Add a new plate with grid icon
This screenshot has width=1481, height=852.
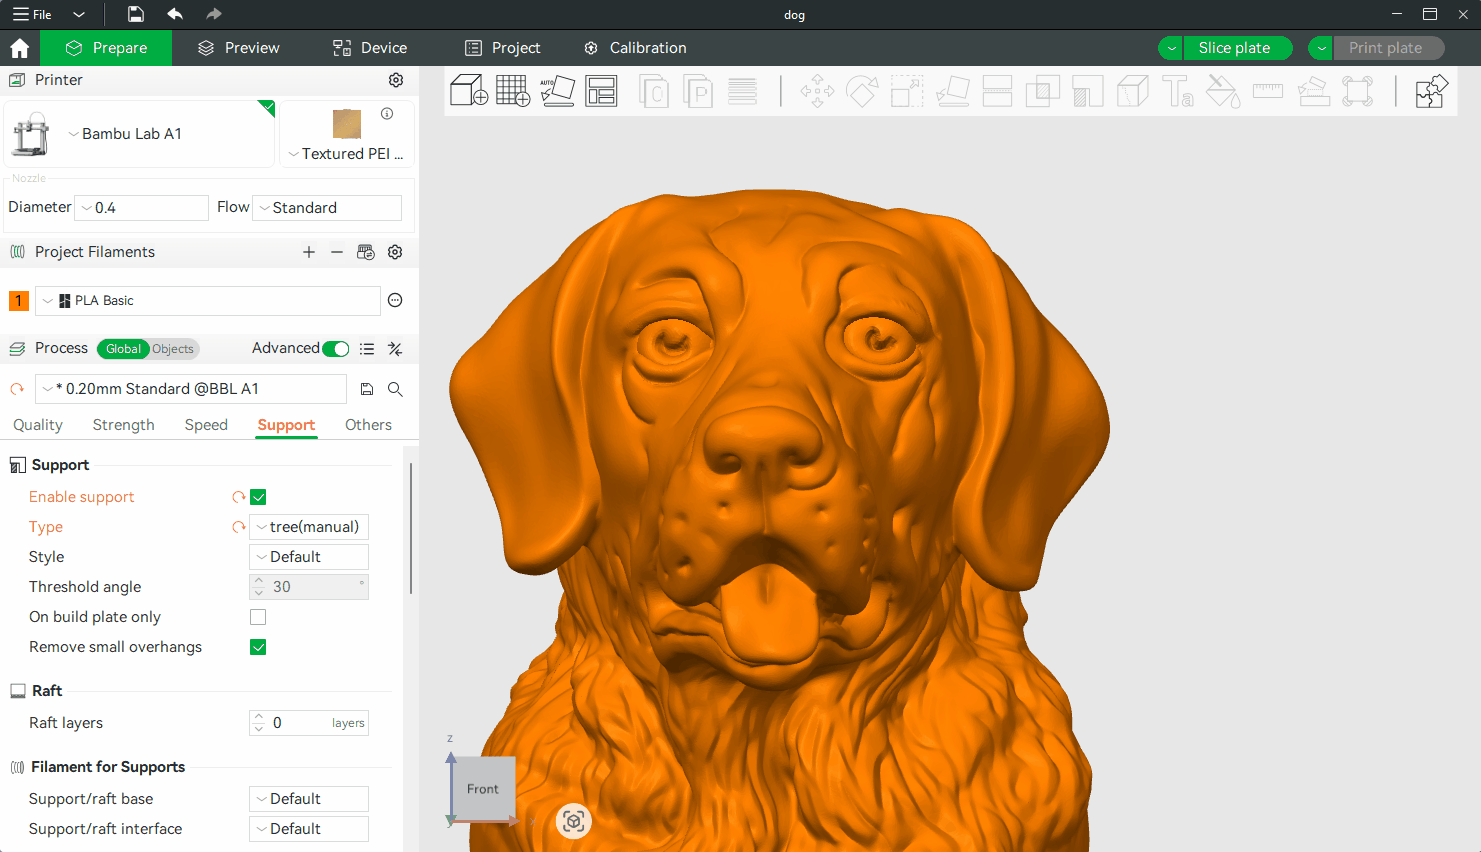pos(513,91)
